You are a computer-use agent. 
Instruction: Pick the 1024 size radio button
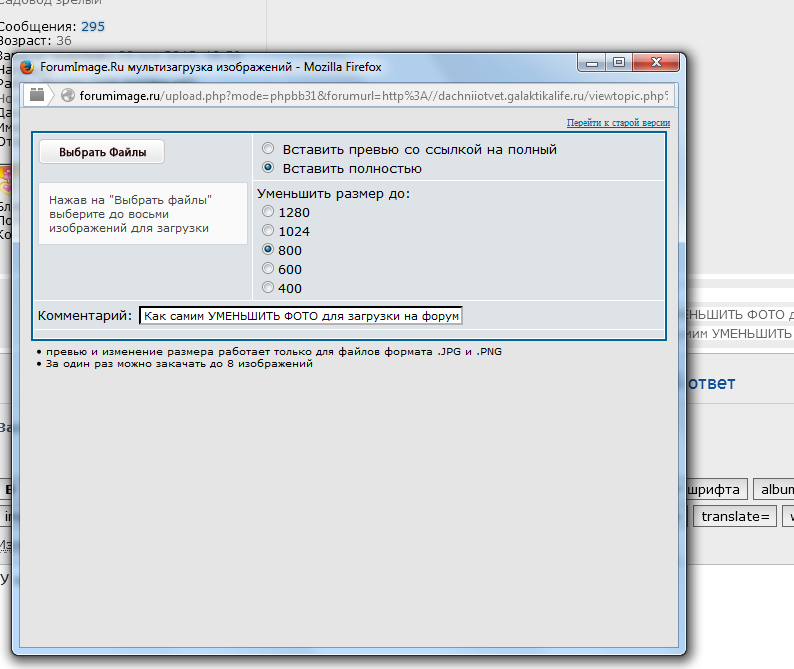[x=267, y=231]
